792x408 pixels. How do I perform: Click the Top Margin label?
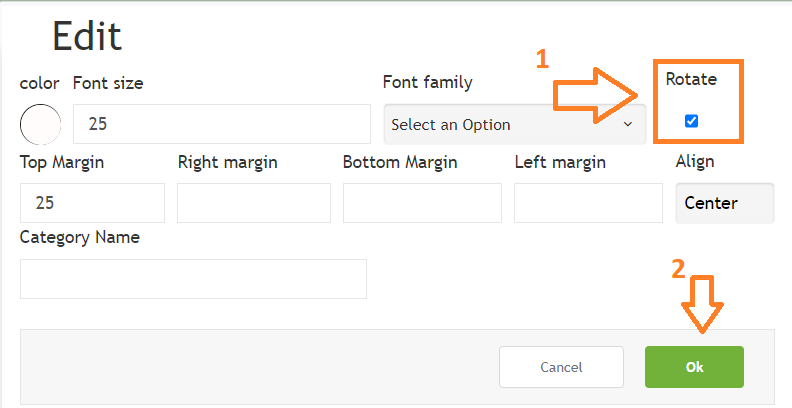click(62, 163)
